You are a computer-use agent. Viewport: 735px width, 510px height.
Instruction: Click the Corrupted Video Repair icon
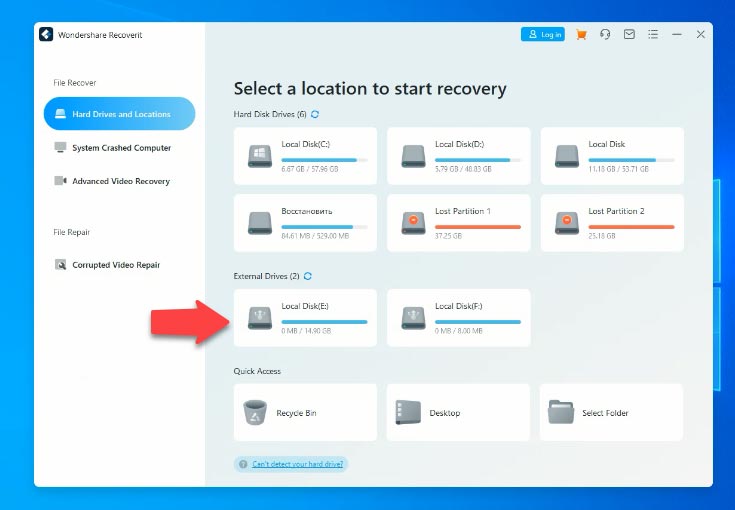pos(60,264)
